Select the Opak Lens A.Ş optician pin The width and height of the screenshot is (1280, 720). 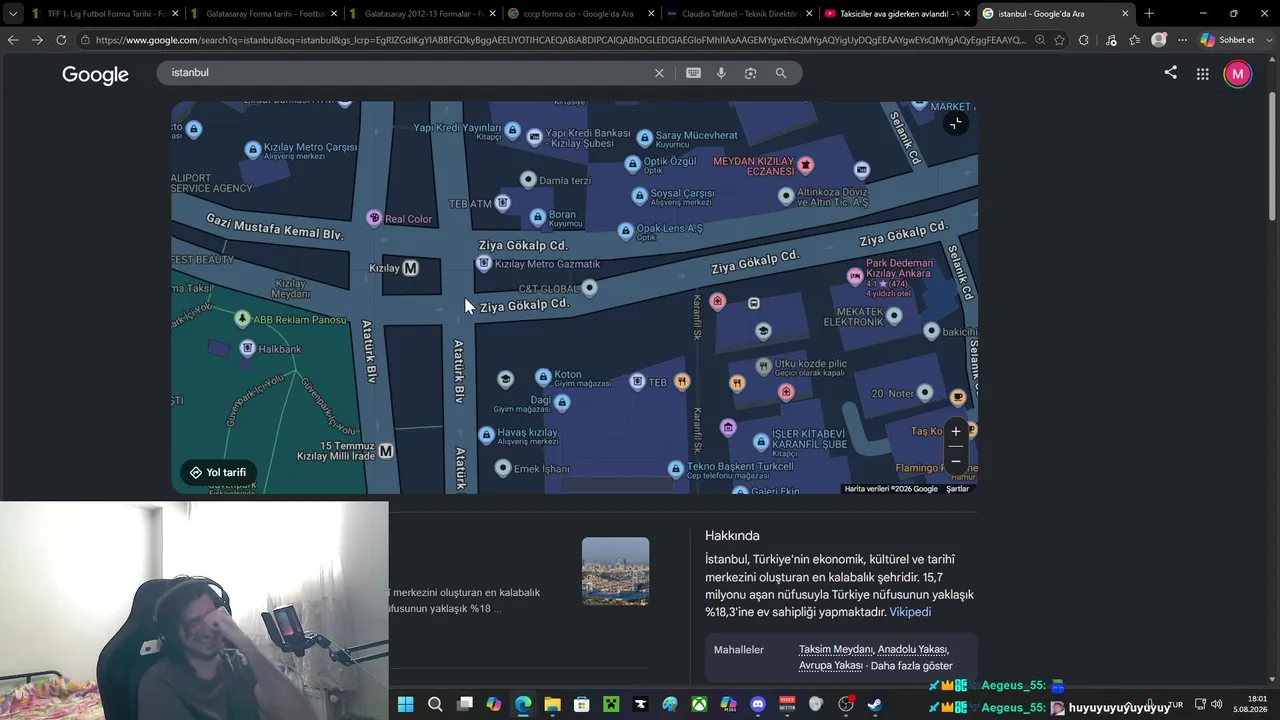point(626,230)
